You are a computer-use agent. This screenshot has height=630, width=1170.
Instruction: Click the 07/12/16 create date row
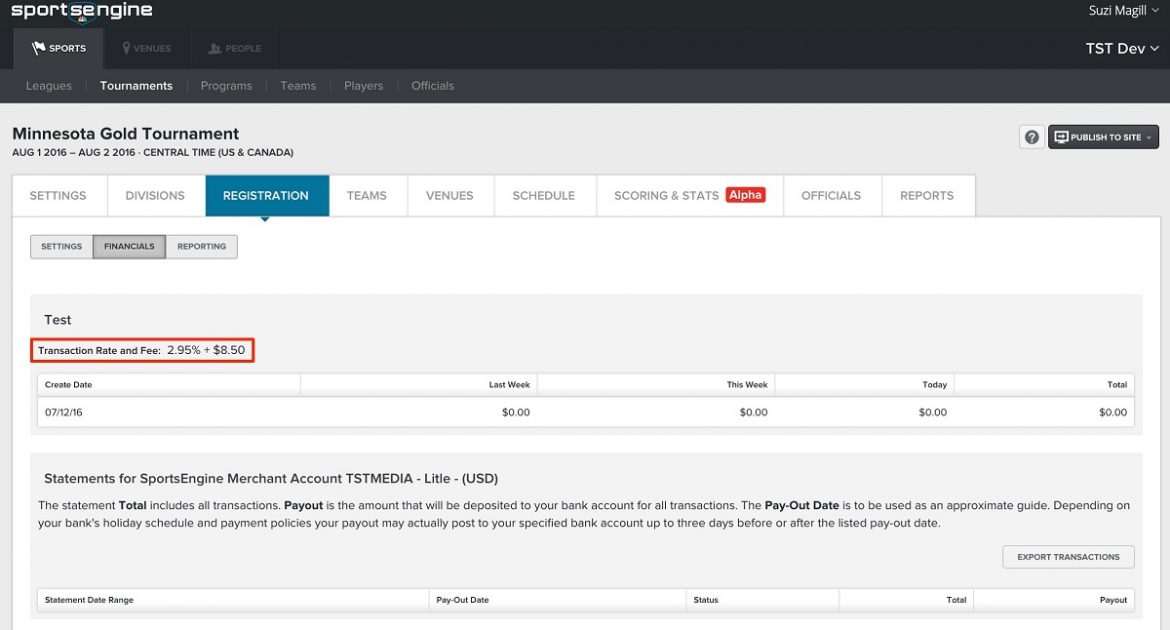65,411
